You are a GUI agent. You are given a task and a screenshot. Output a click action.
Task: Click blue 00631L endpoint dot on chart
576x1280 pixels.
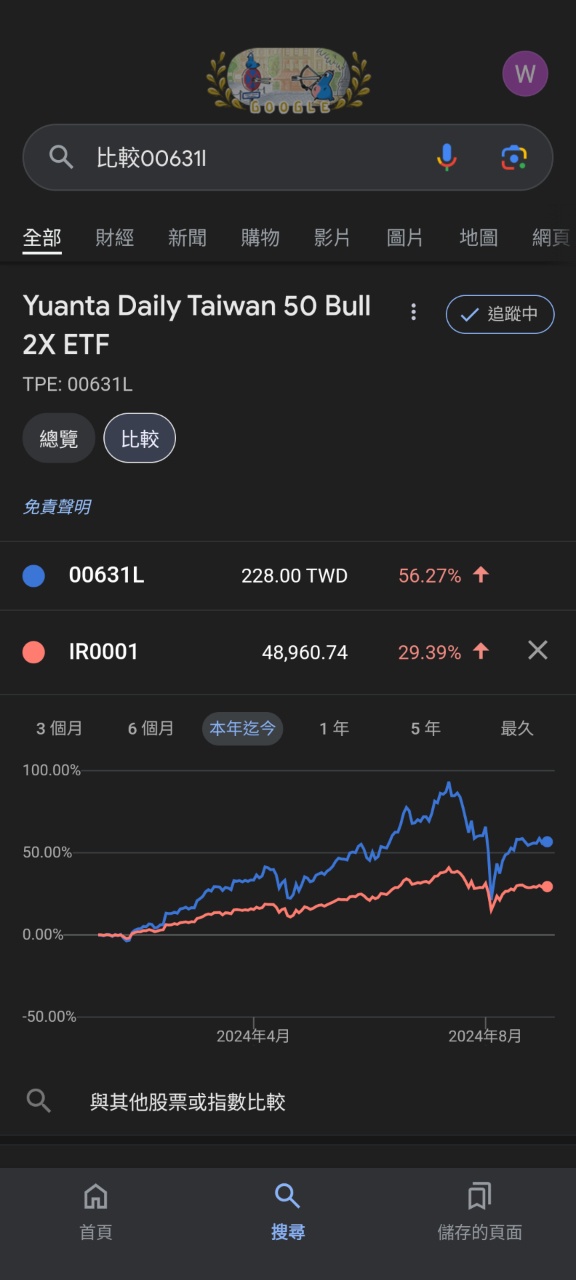click(x=546, y=842)
